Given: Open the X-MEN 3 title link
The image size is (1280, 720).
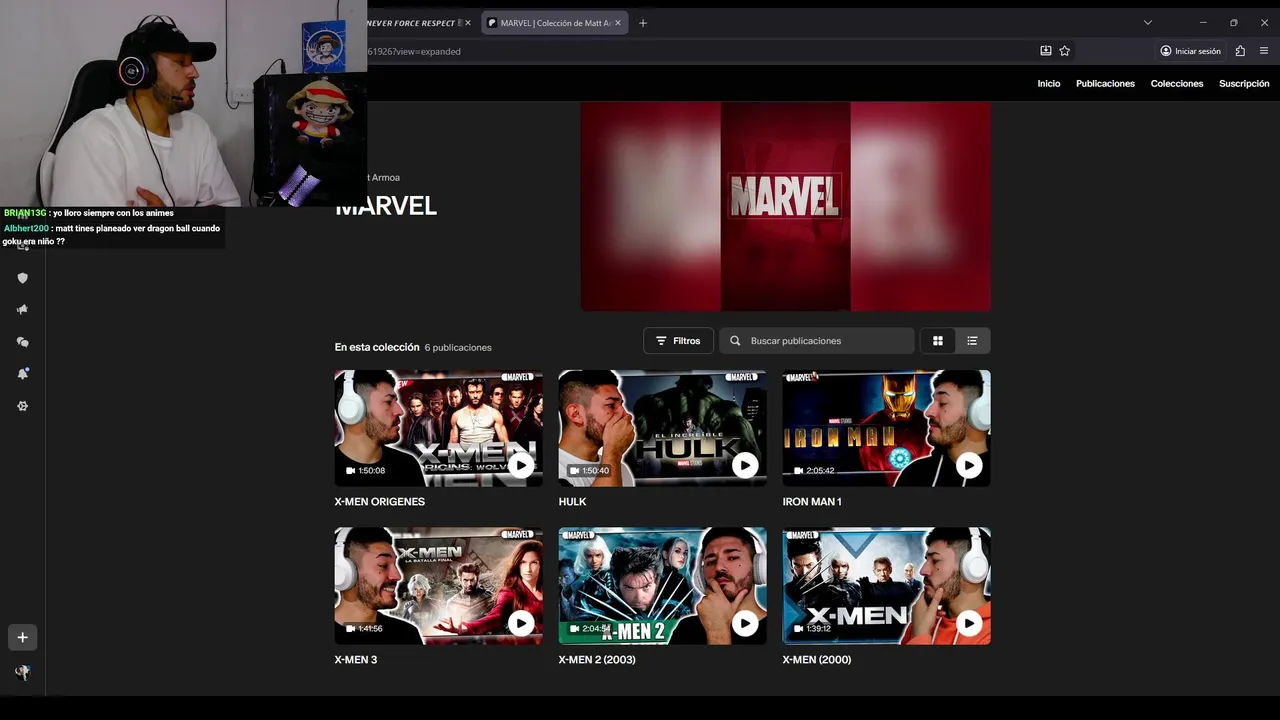Looking at the screenshot, I should pos(356,660).
